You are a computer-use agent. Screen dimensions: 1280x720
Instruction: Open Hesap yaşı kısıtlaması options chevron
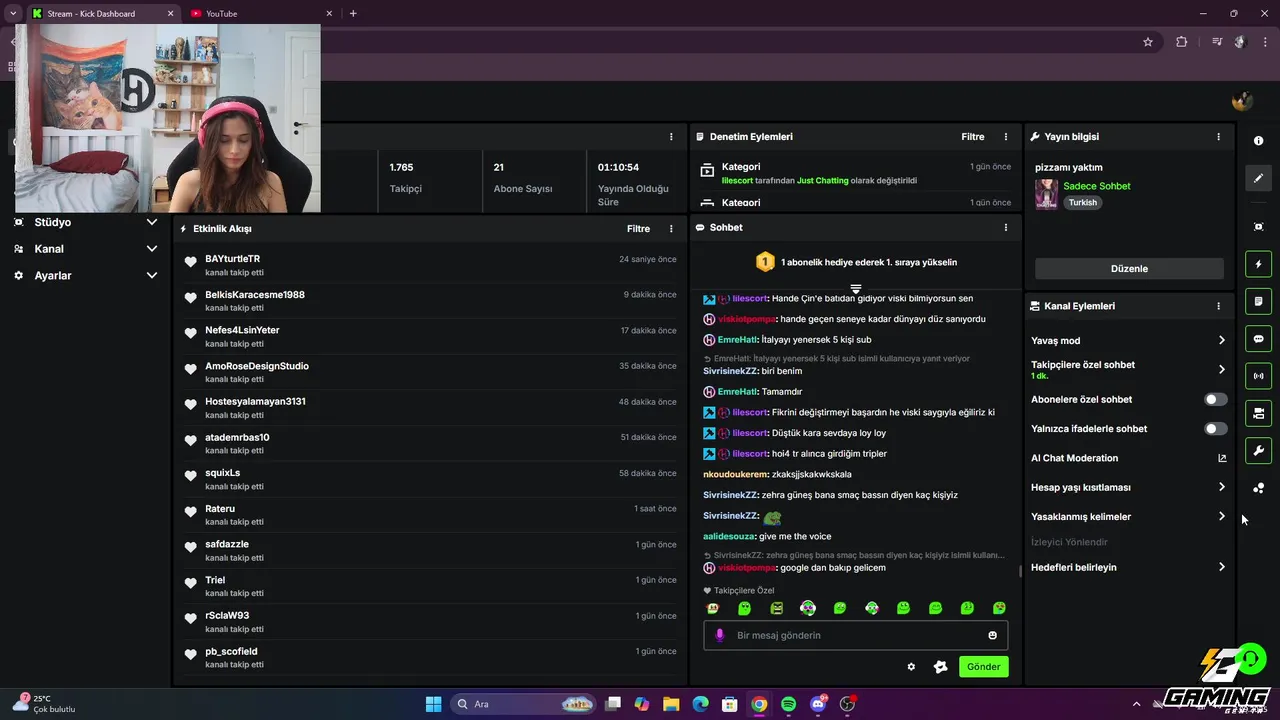[1221, 487]
